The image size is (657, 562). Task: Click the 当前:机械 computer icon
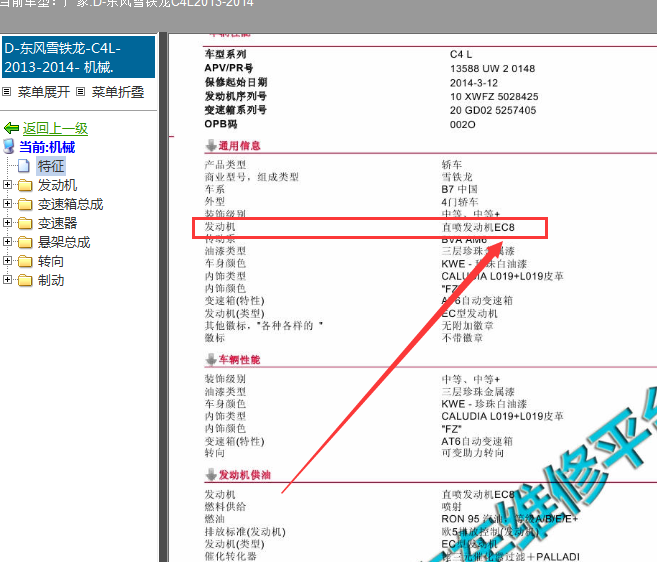click(x=8, y=147)
